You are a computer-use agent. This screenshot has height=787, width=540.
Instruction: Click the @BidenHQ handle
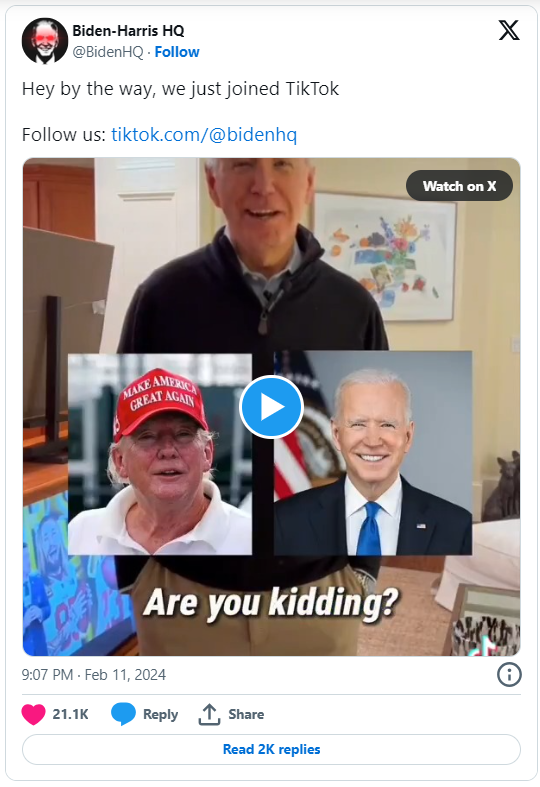108,52
